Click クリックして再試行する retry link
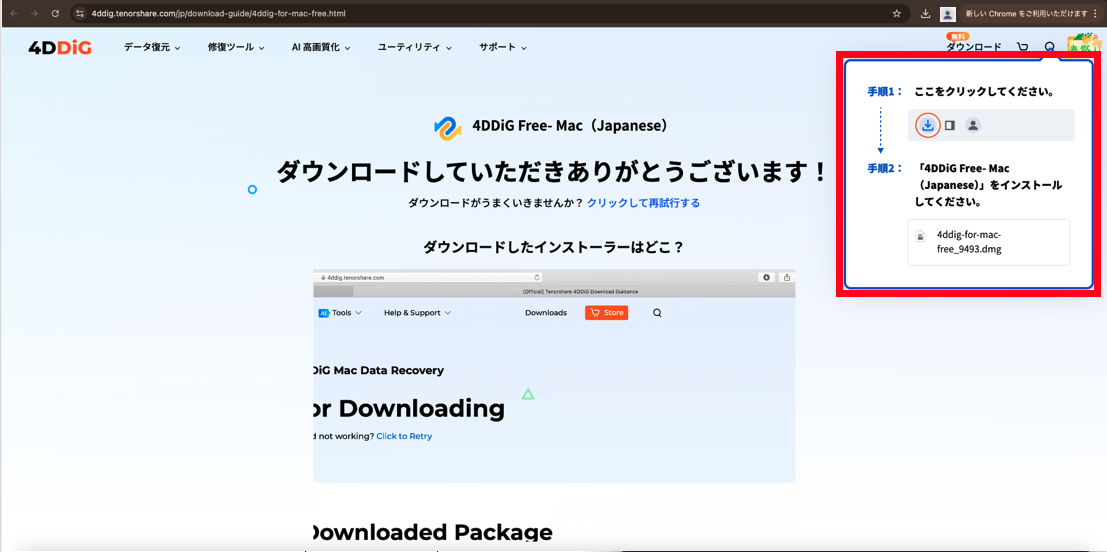The image size is (1107, 552). coord(643,203)
